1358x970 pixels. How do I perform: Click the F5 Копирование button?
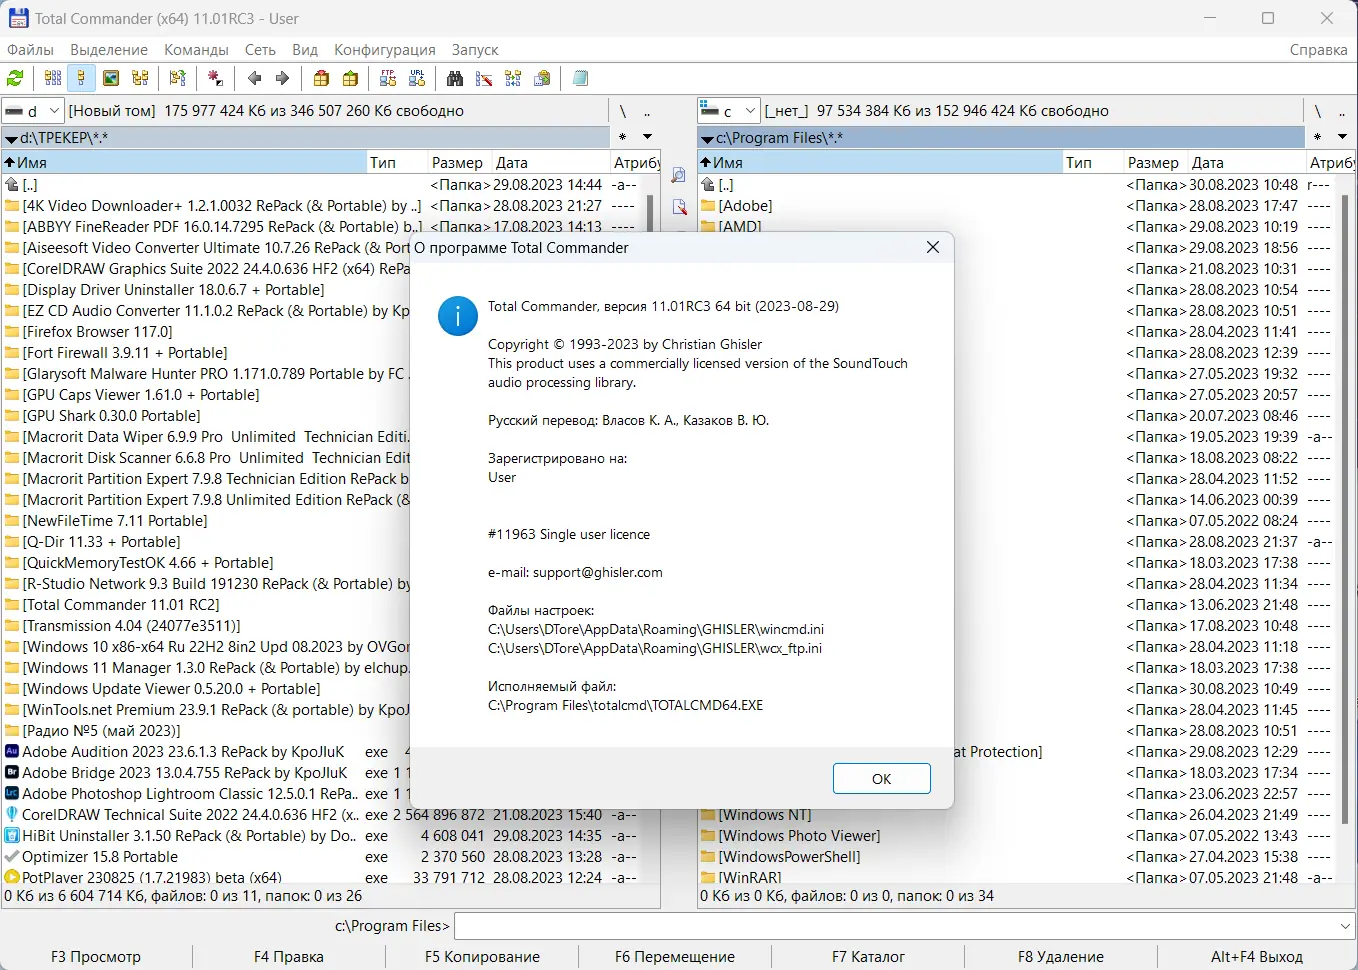click(x=482, y=957)
